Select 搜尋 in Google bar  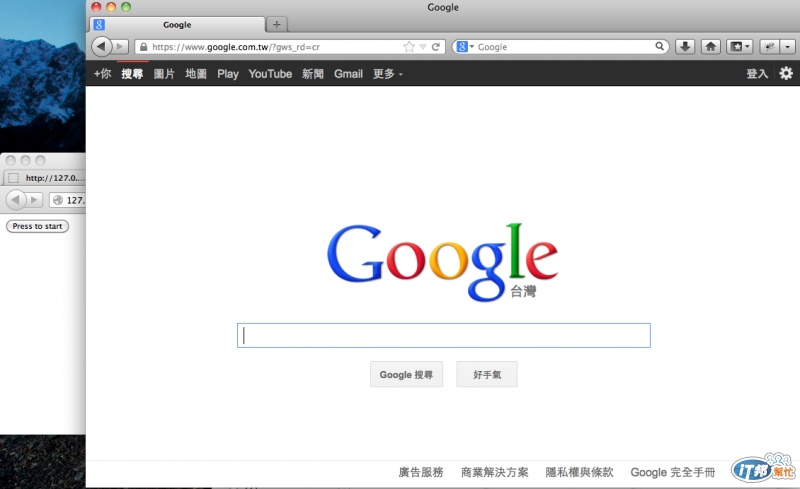pos(132,74)
